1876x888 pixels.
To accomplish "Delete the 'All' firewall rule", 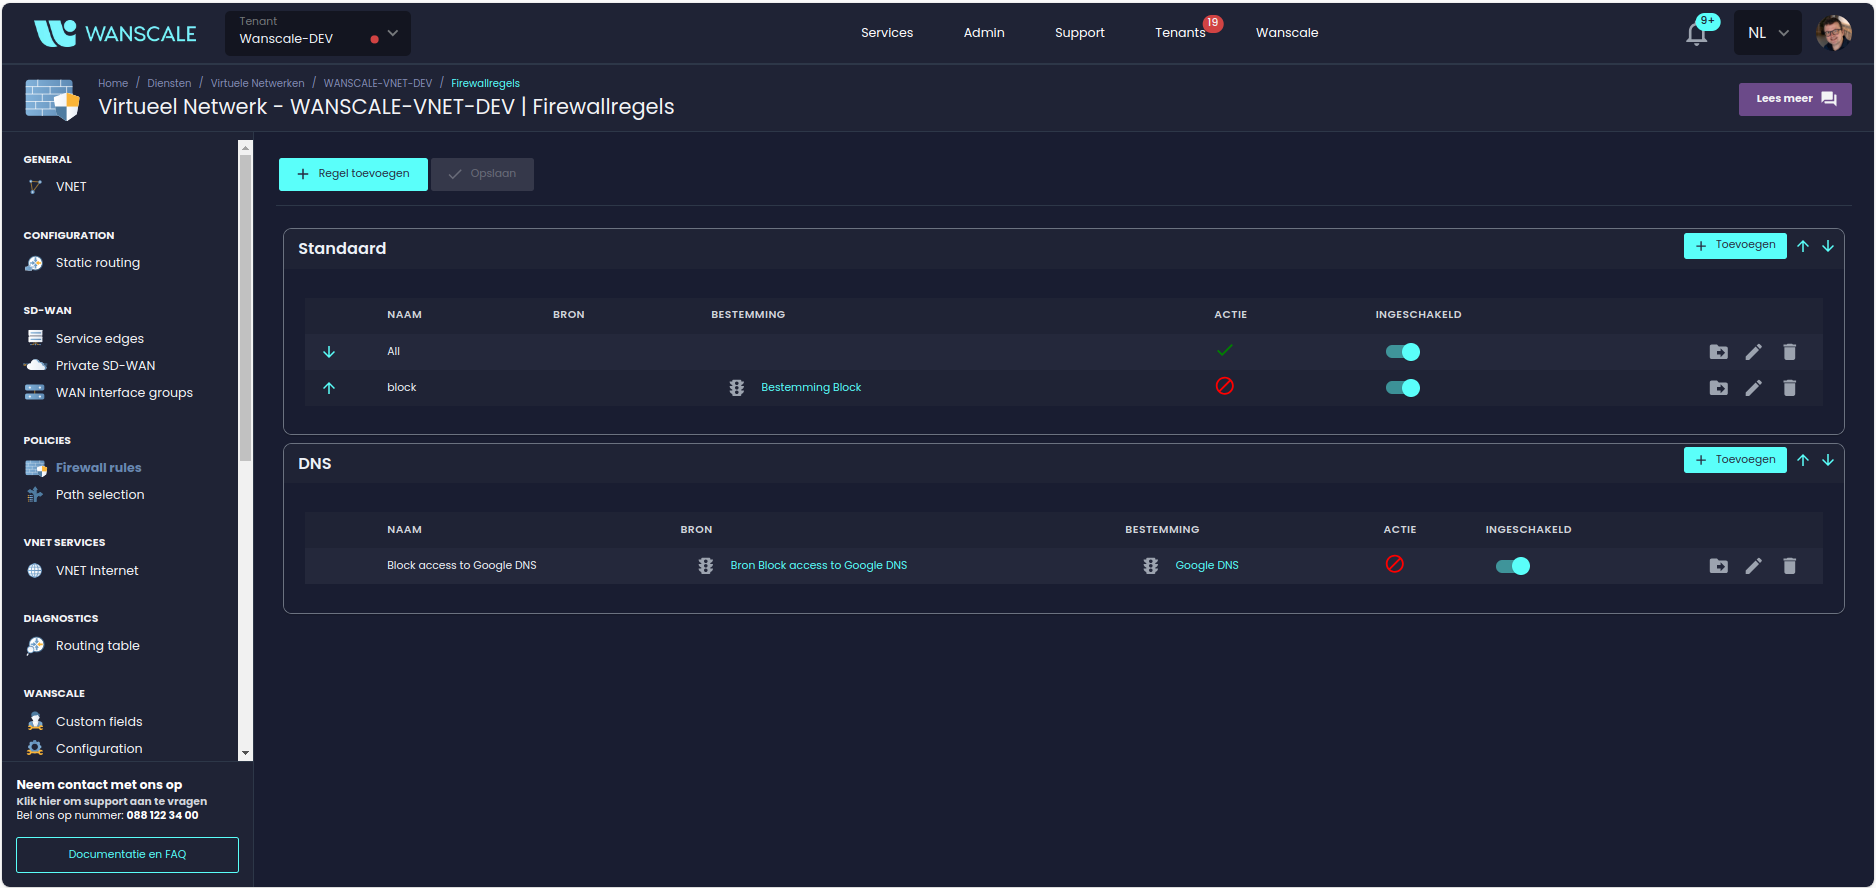I will 1789,352.
